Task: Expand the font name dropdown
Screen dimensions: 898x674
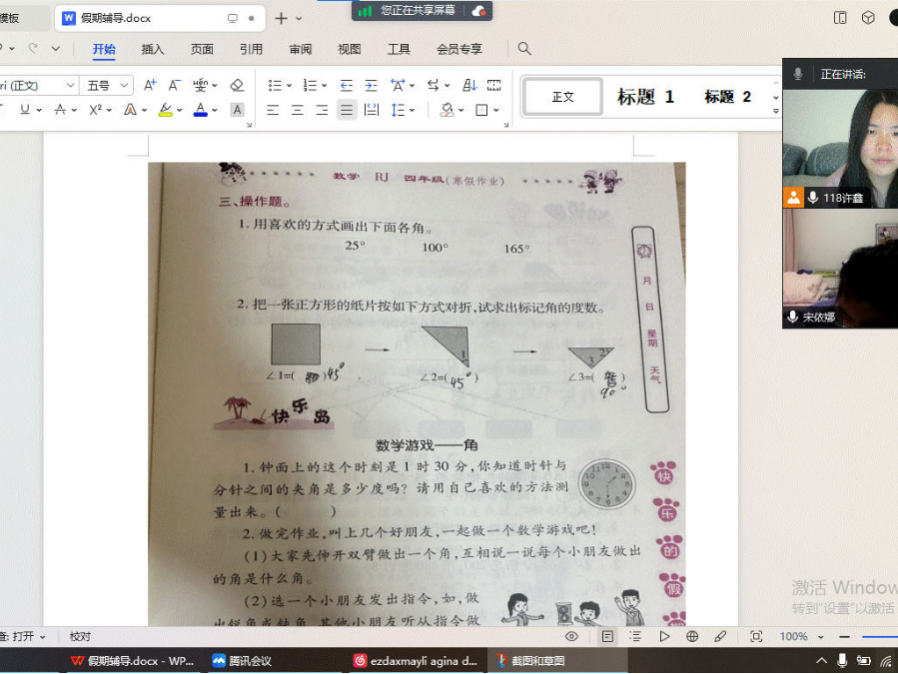Action: point(70,86)
